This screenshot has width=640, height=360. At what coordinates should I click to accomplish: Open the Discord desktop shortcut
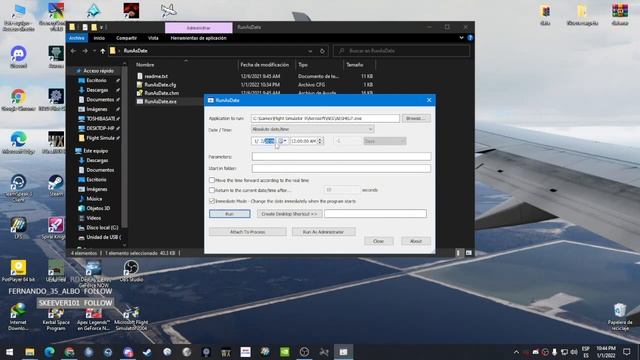pyautogui.click(x=18, y=57)
